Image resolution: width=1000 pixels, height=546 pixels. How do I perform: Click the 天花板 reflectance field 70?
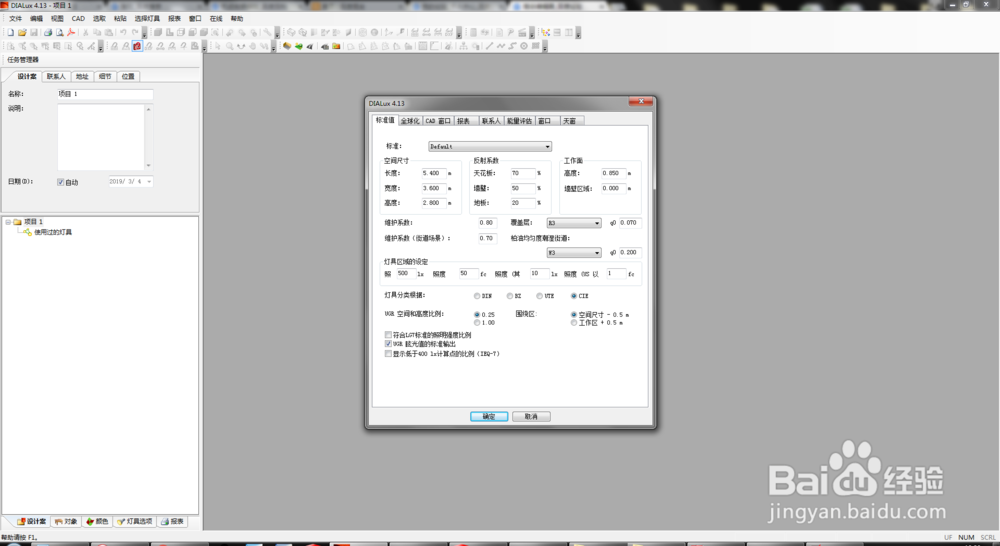[x=523, y=173]
